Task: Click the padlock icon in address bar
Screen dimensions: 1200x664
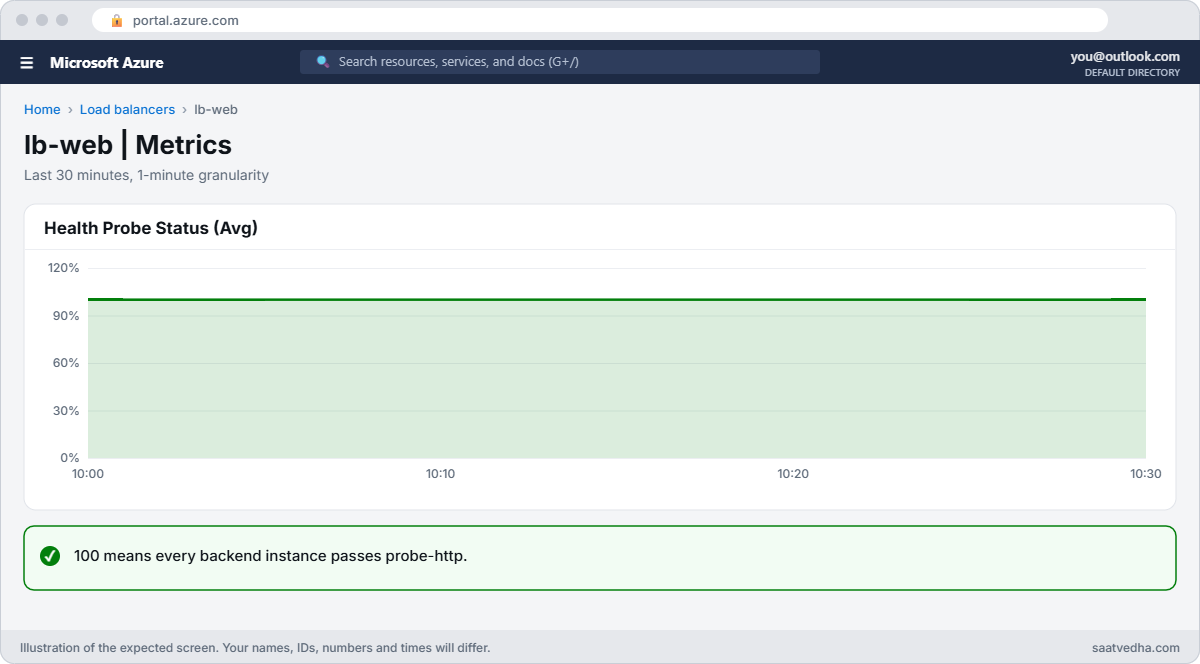Action: click(x=117, y=20)
